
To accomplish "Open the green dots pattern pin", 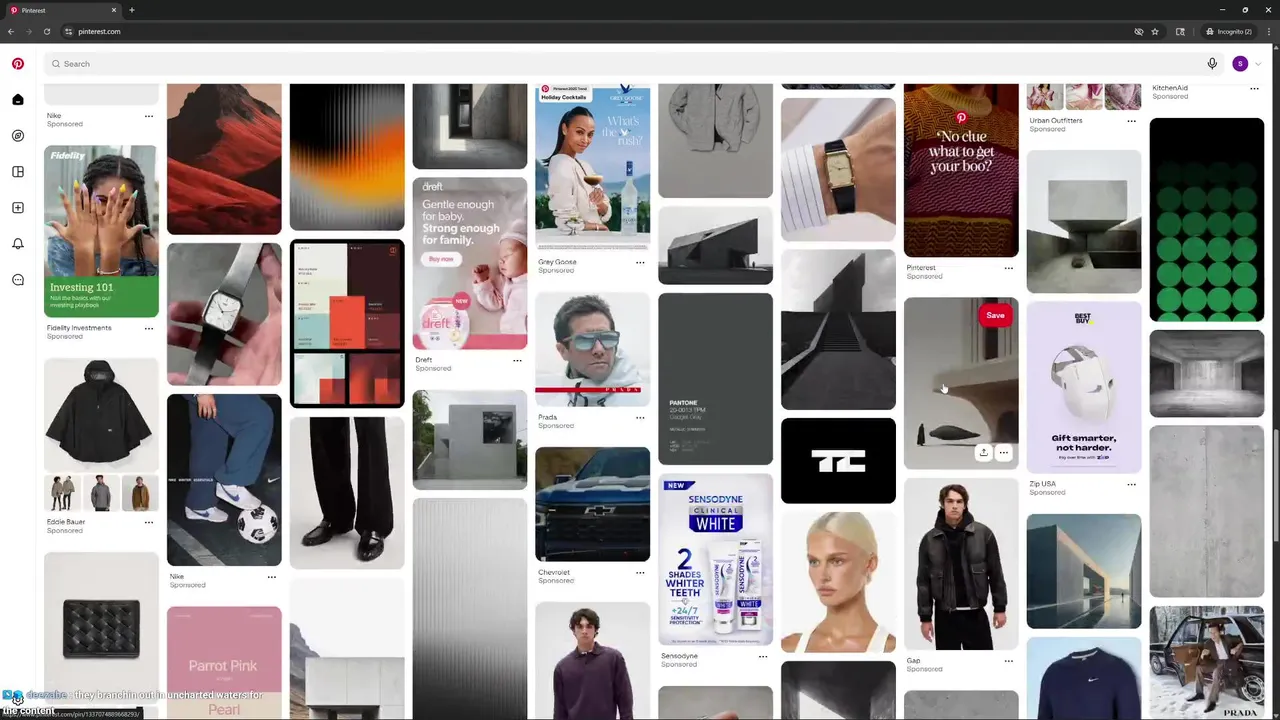I will (x=1206, y=220).
